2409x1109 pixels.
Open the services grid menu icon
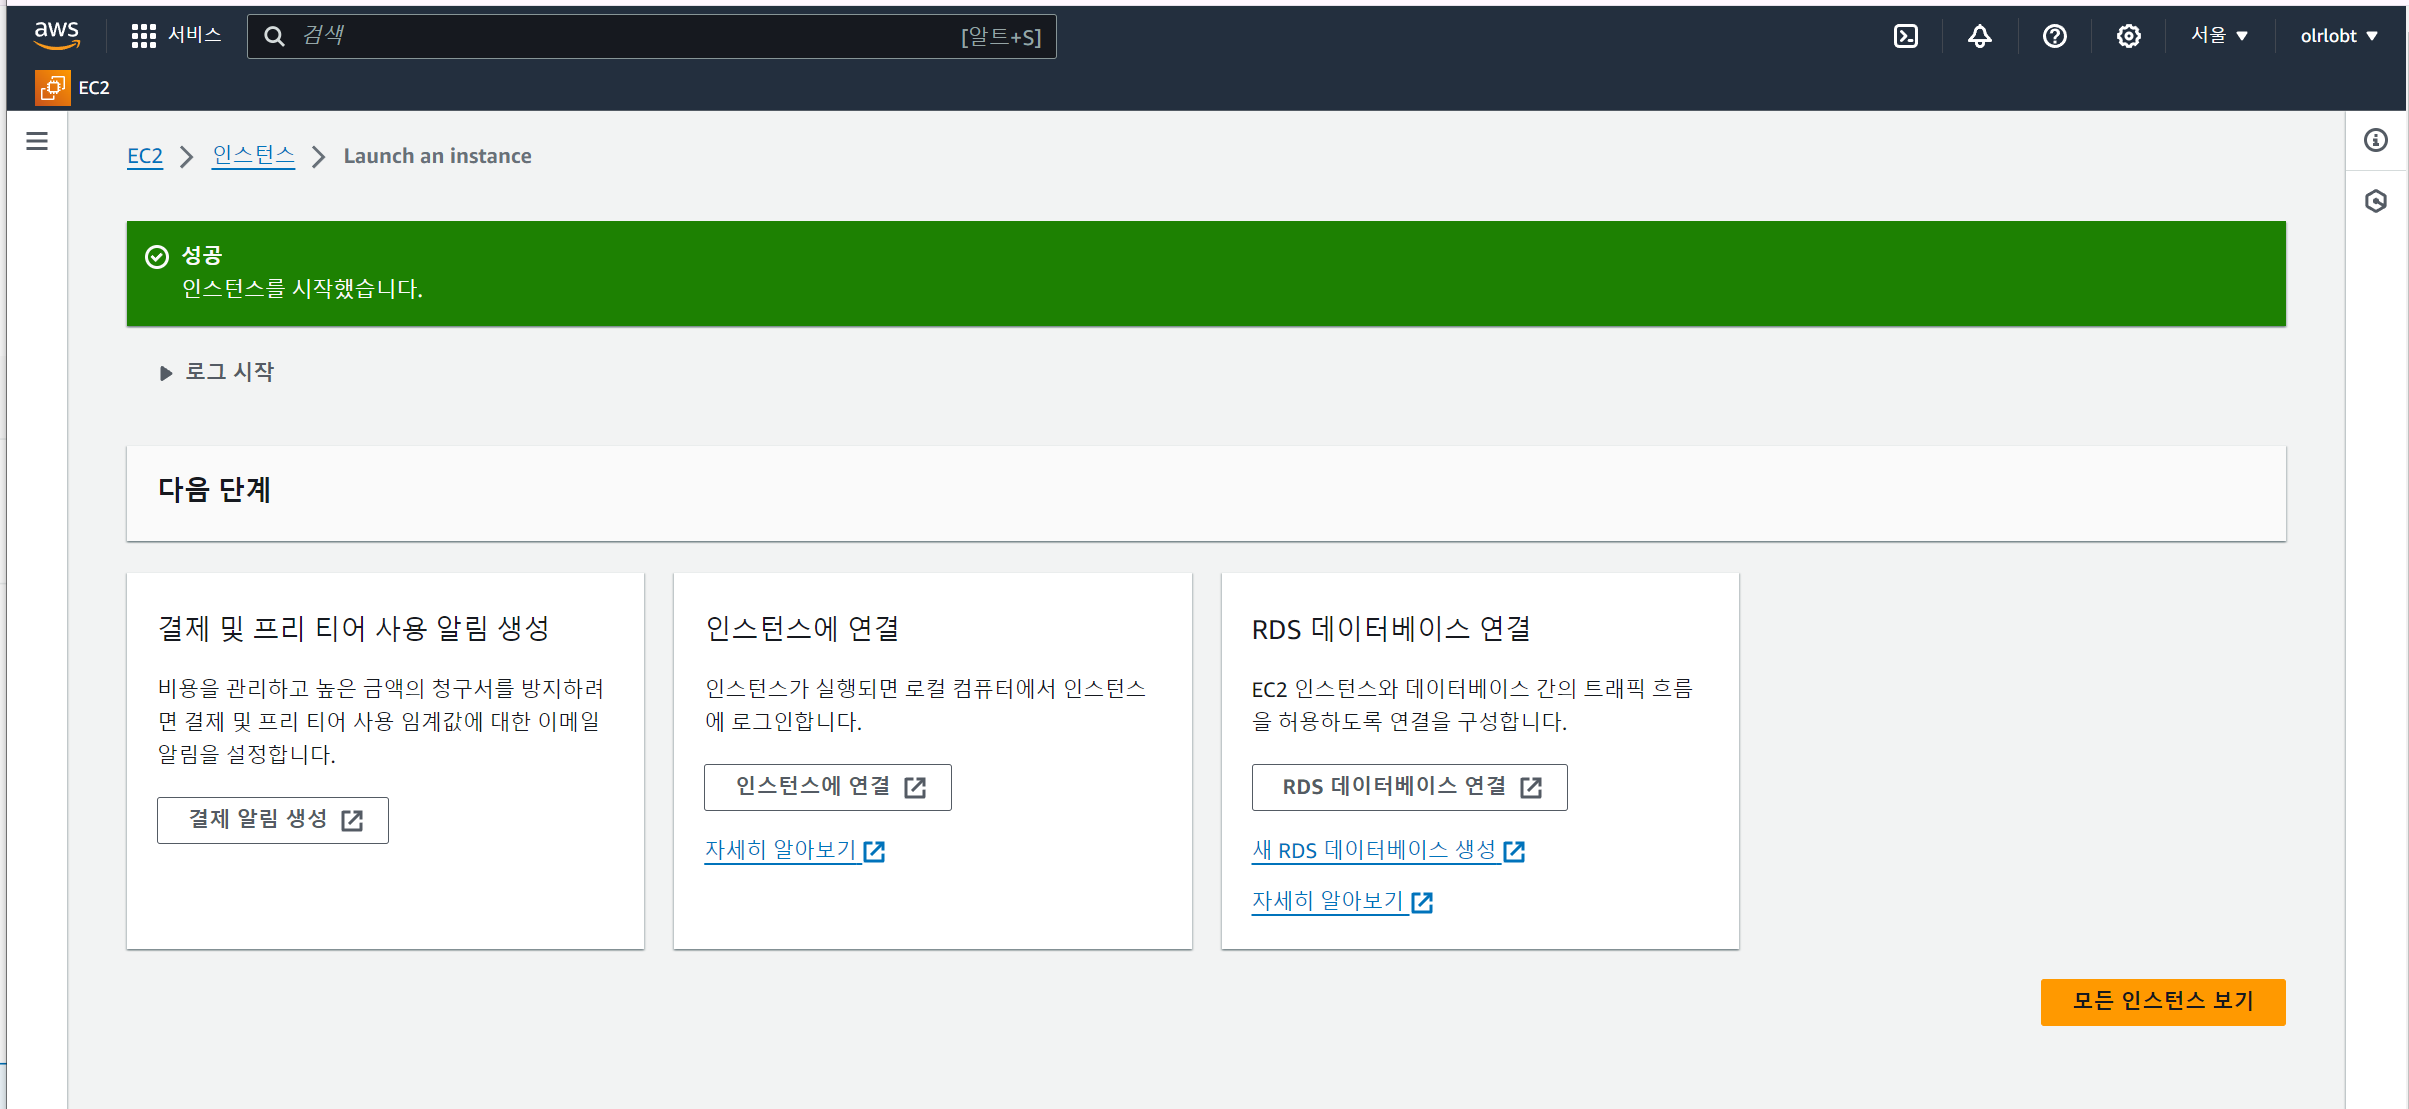143,36
